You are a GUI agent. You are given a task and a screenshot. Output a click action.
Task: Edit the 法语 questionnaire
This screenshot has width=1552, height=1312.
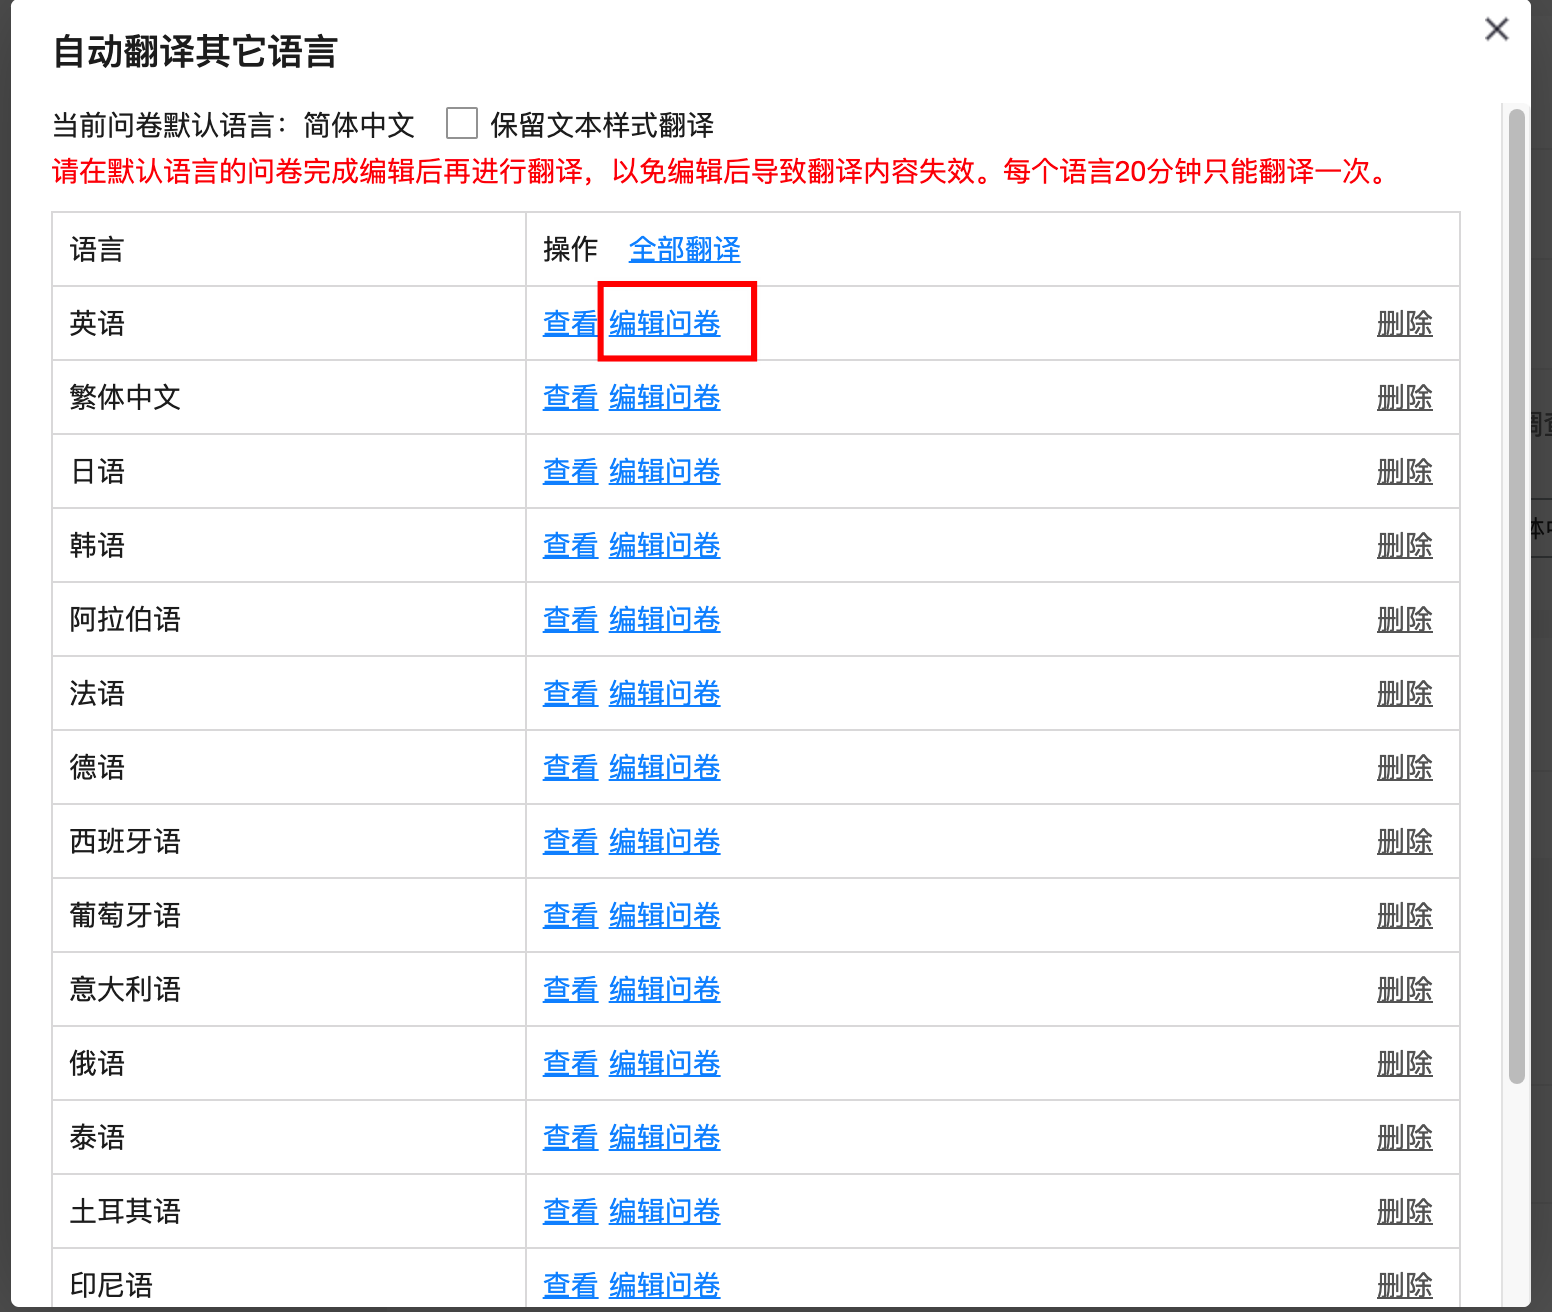(665, 693)
